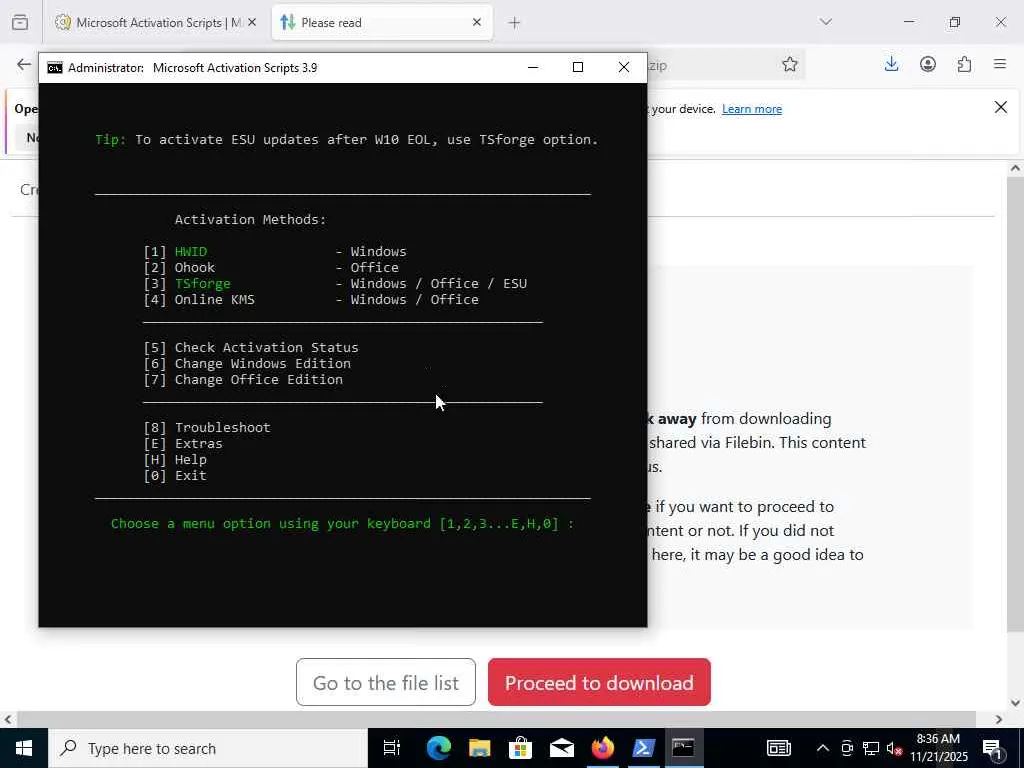
Task: Open the clock showing 8:36 AM
Action: click(938, 748)
